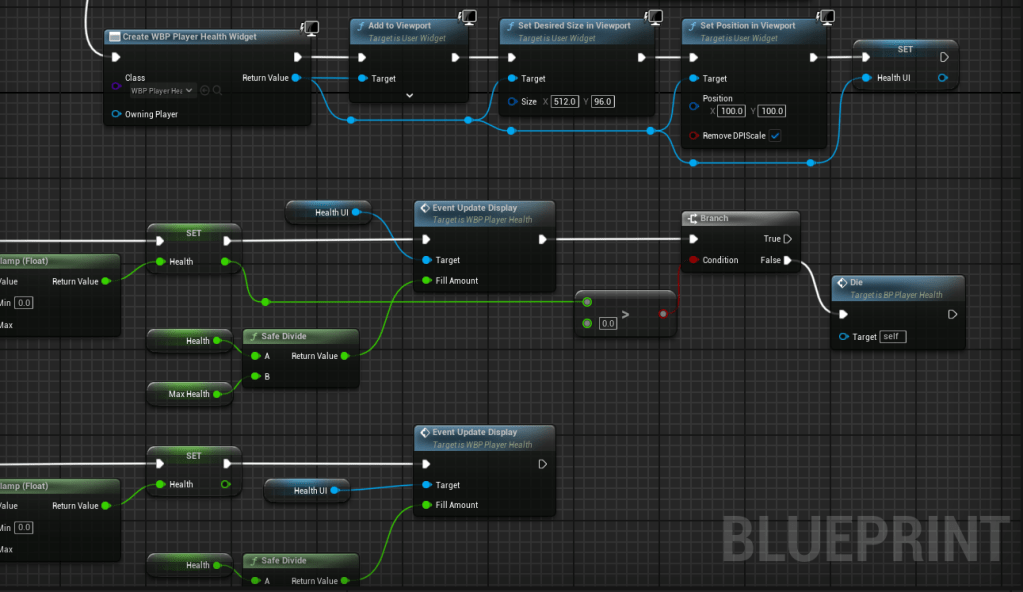Select the Branch node title
This screenshot has width=1023, height=592.
(714, 218)
